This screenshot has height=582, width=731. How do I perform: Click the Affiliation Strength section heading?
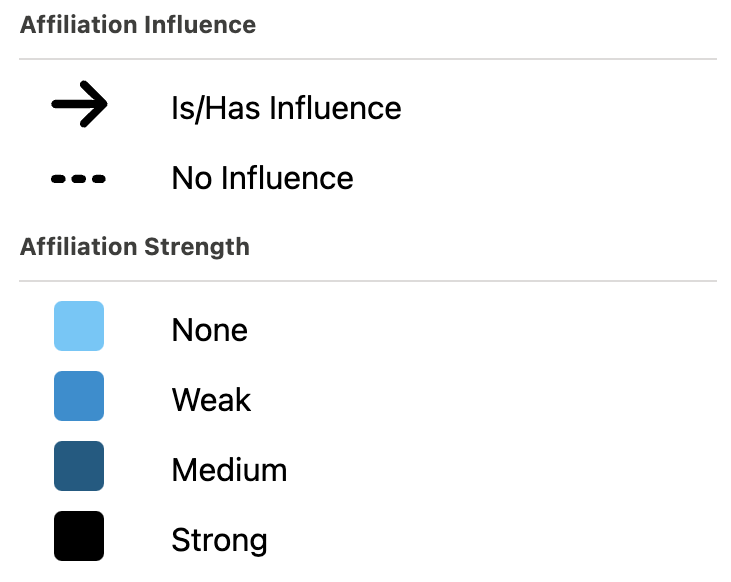135,246
